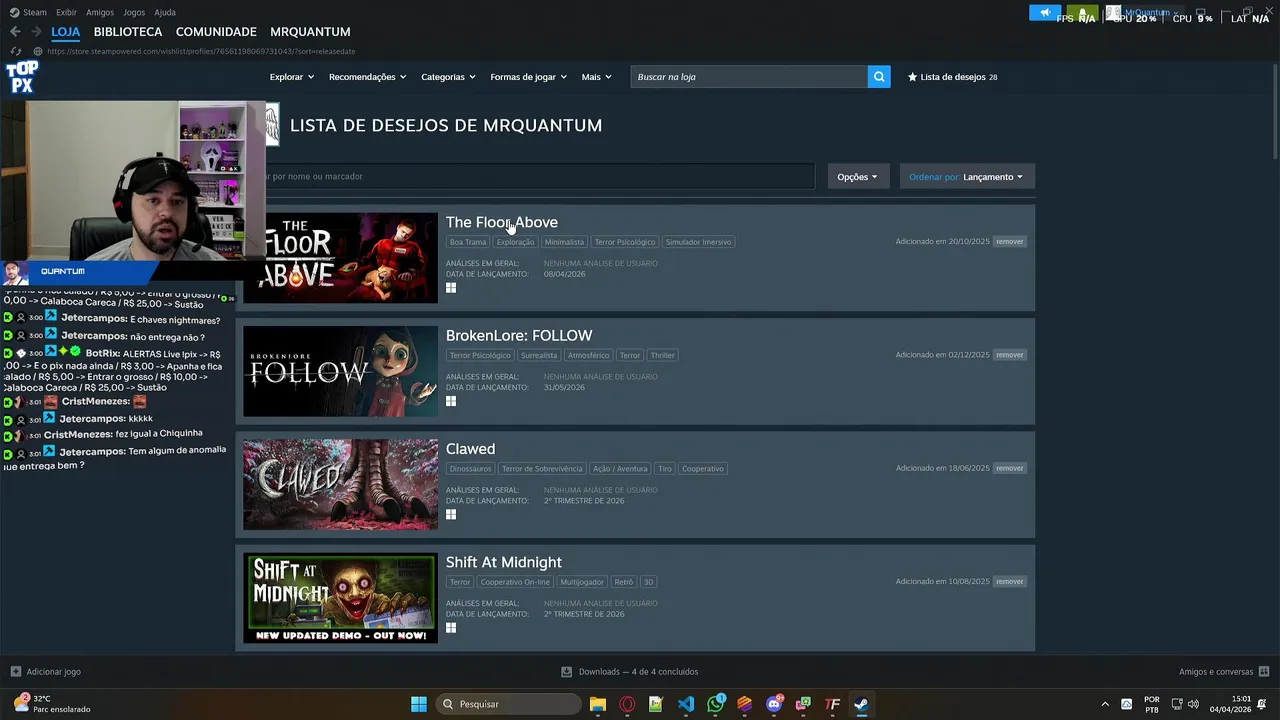Remove The Floor Above from wishlist
This screenshot has height=720, width=1280.
point(1010,242)
